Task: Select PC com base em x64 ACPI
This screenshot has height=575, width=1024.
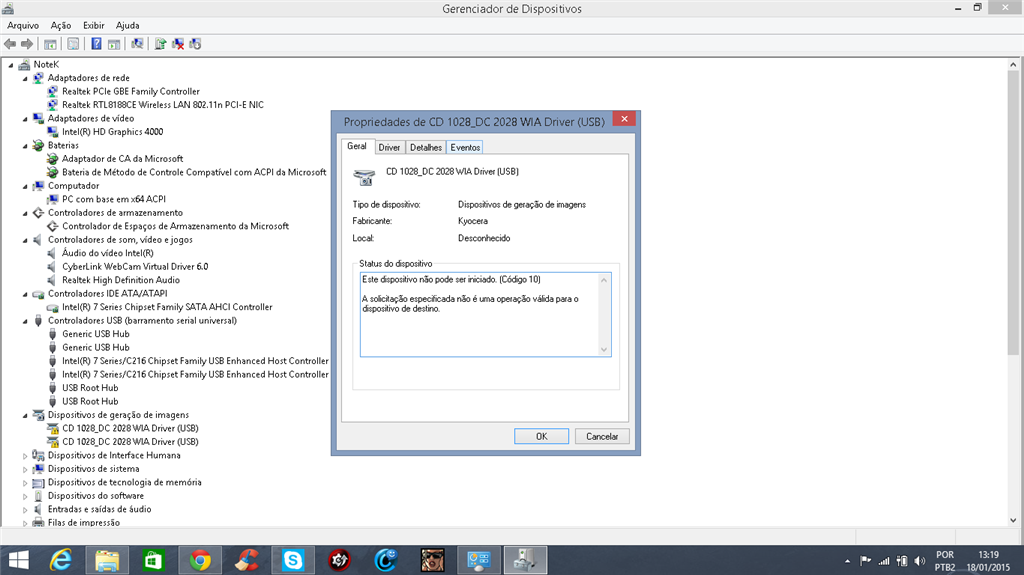Action: point(114,199)
